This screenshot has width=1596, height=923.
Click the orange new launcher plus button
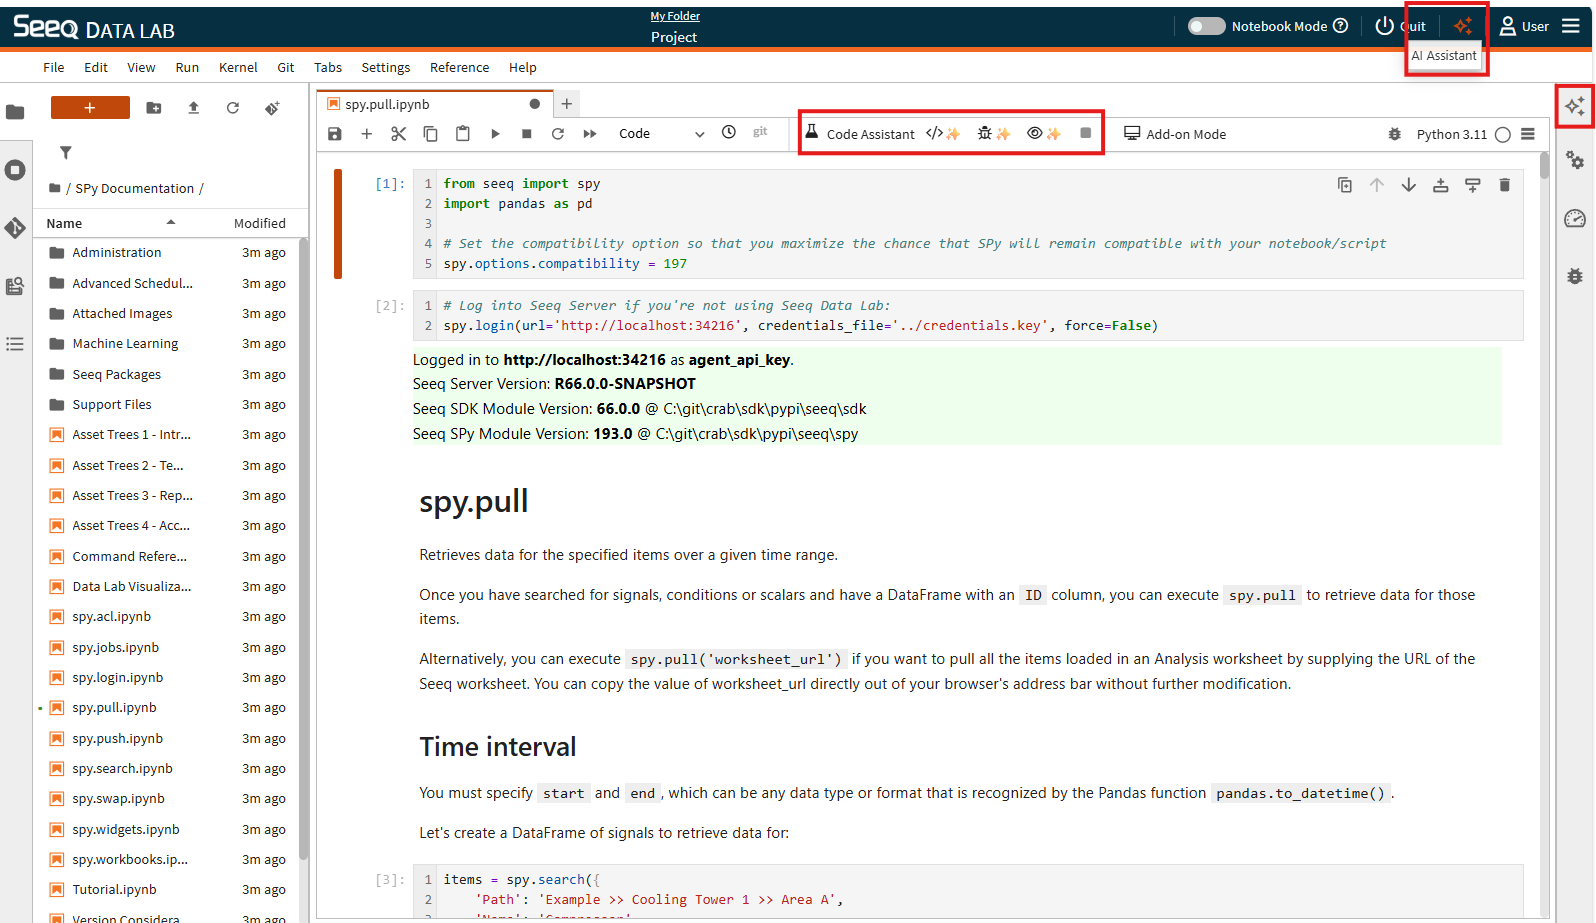click(x=90, y=107)
